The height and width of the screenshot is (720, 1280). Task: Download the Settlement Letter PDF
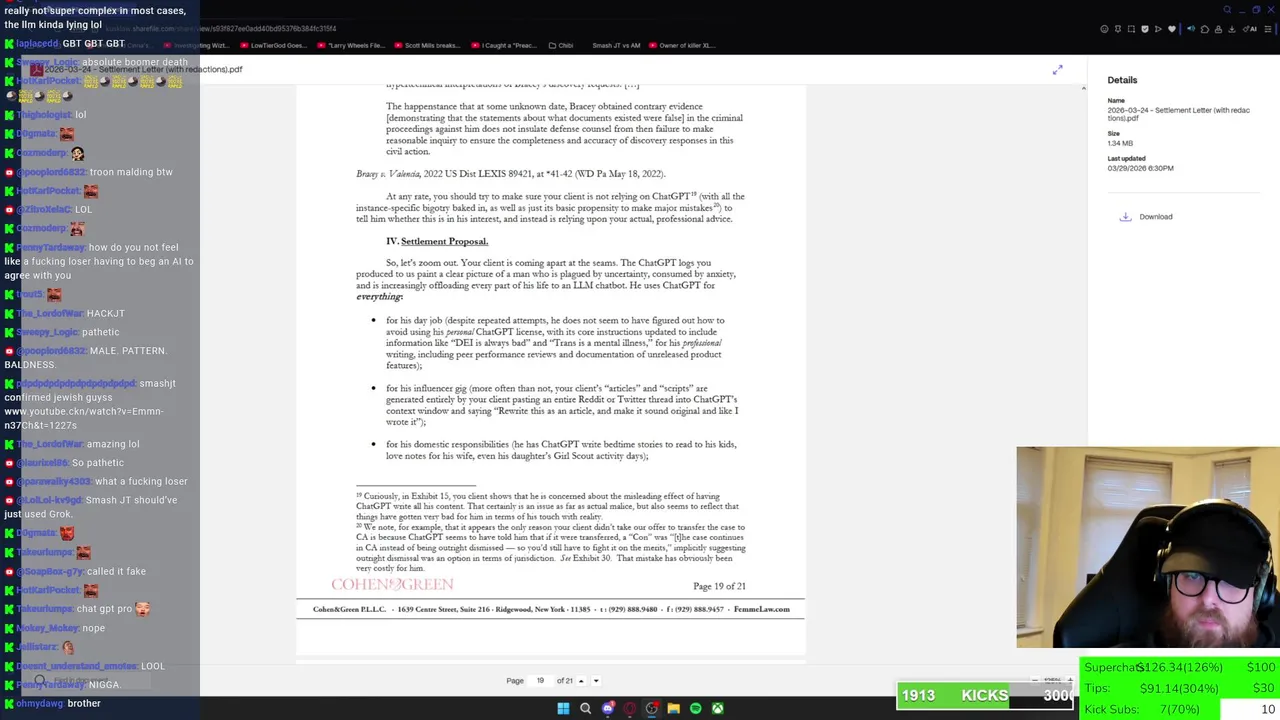(1146, 216)
